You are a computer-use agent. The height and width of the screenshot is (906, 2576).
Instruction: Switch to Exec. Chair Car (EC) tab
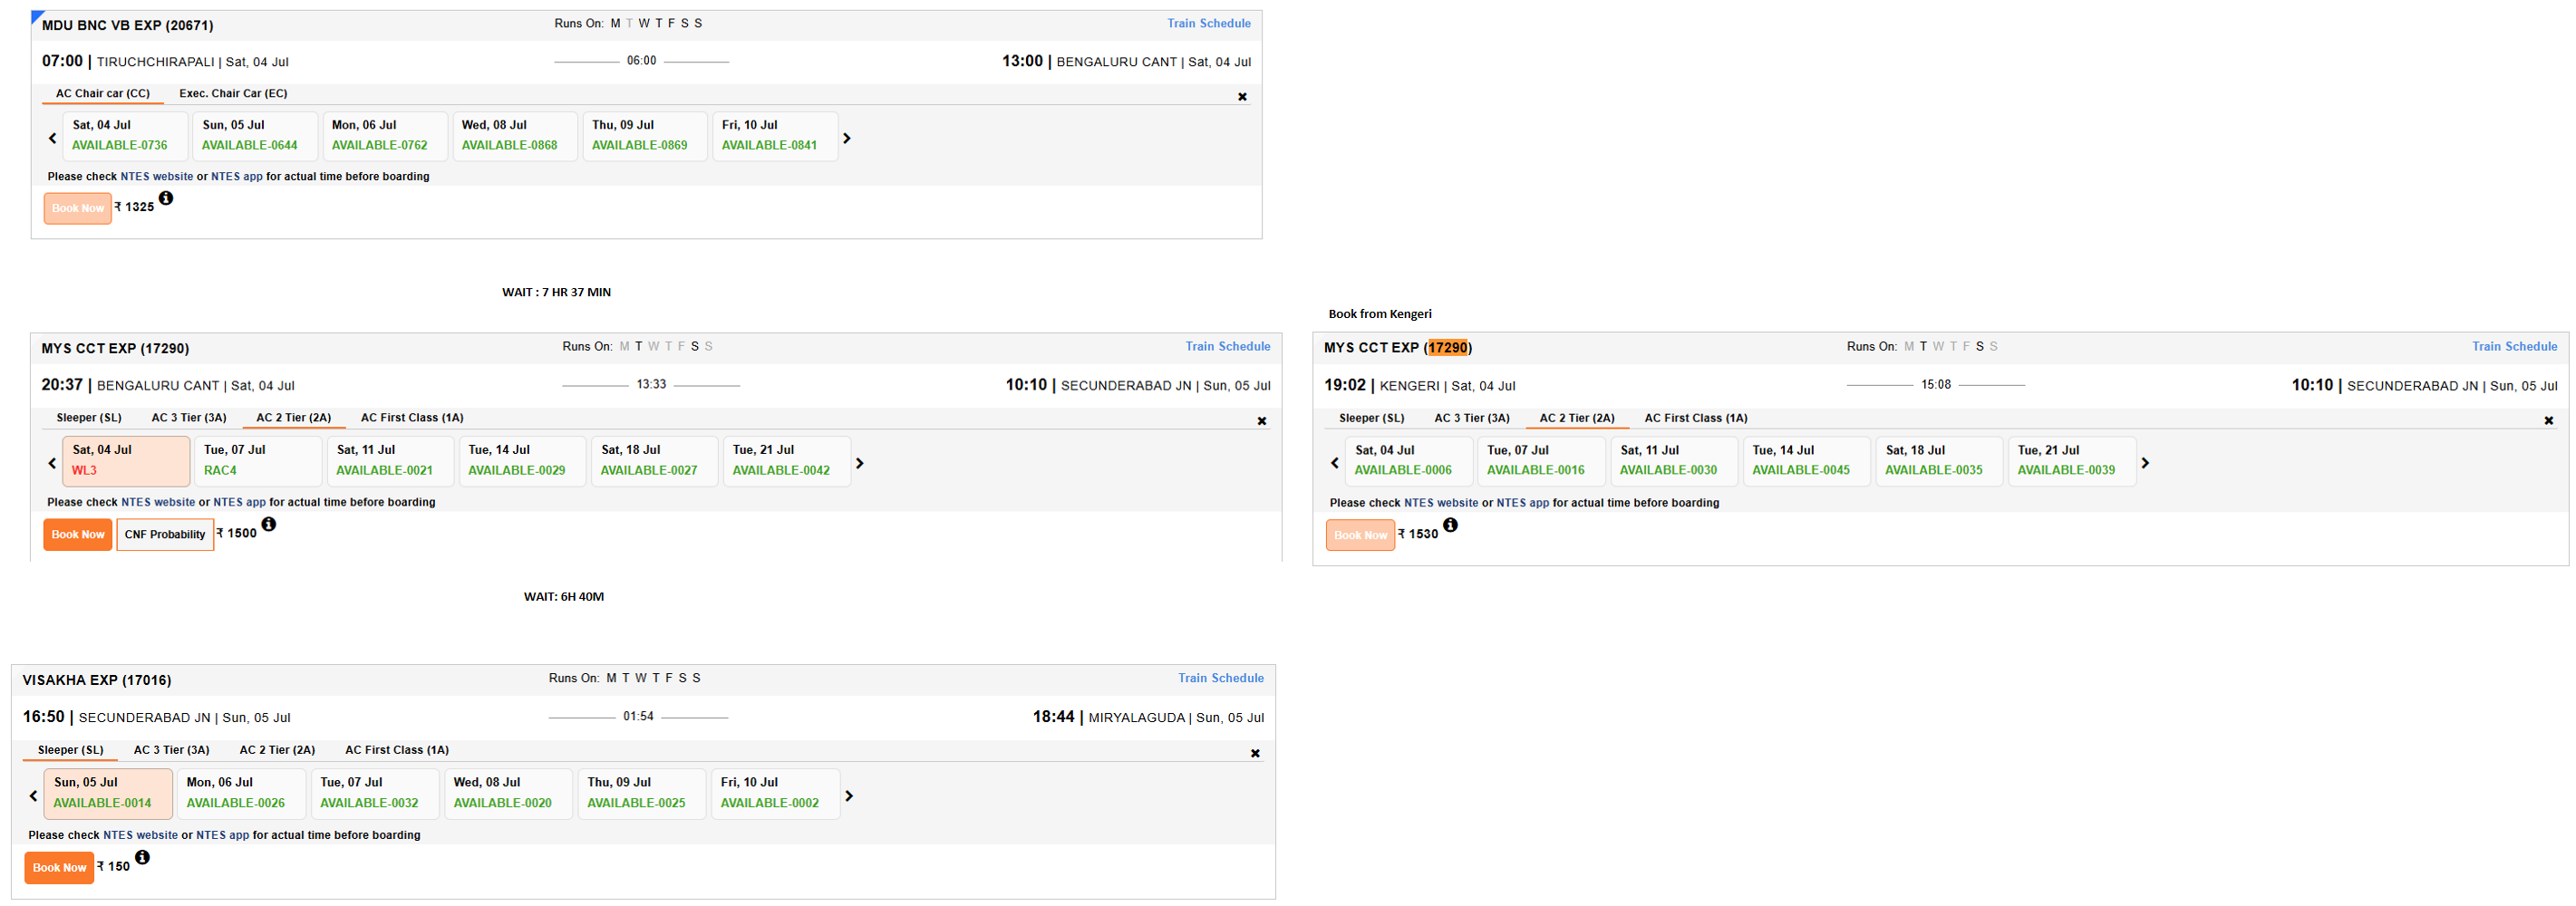pyautogui.click(x=233, y=93)
